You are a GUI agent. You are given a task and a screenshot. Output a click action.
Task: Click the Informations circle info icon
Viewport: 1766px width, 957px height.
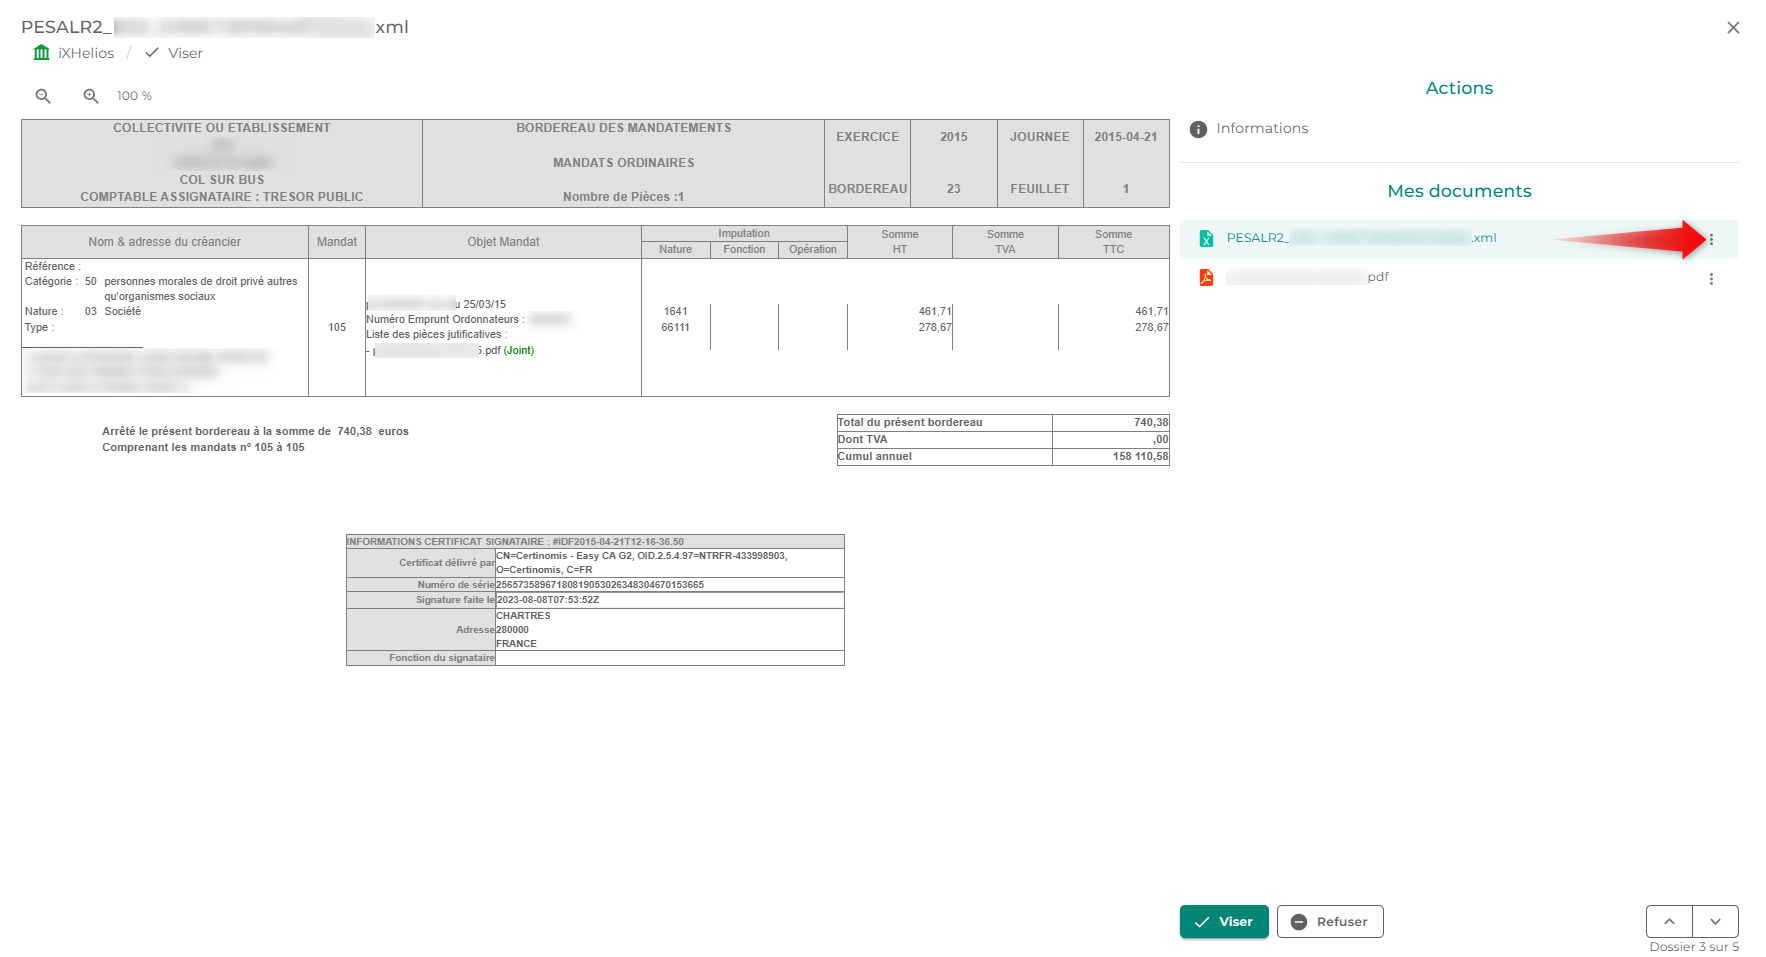1198,129
